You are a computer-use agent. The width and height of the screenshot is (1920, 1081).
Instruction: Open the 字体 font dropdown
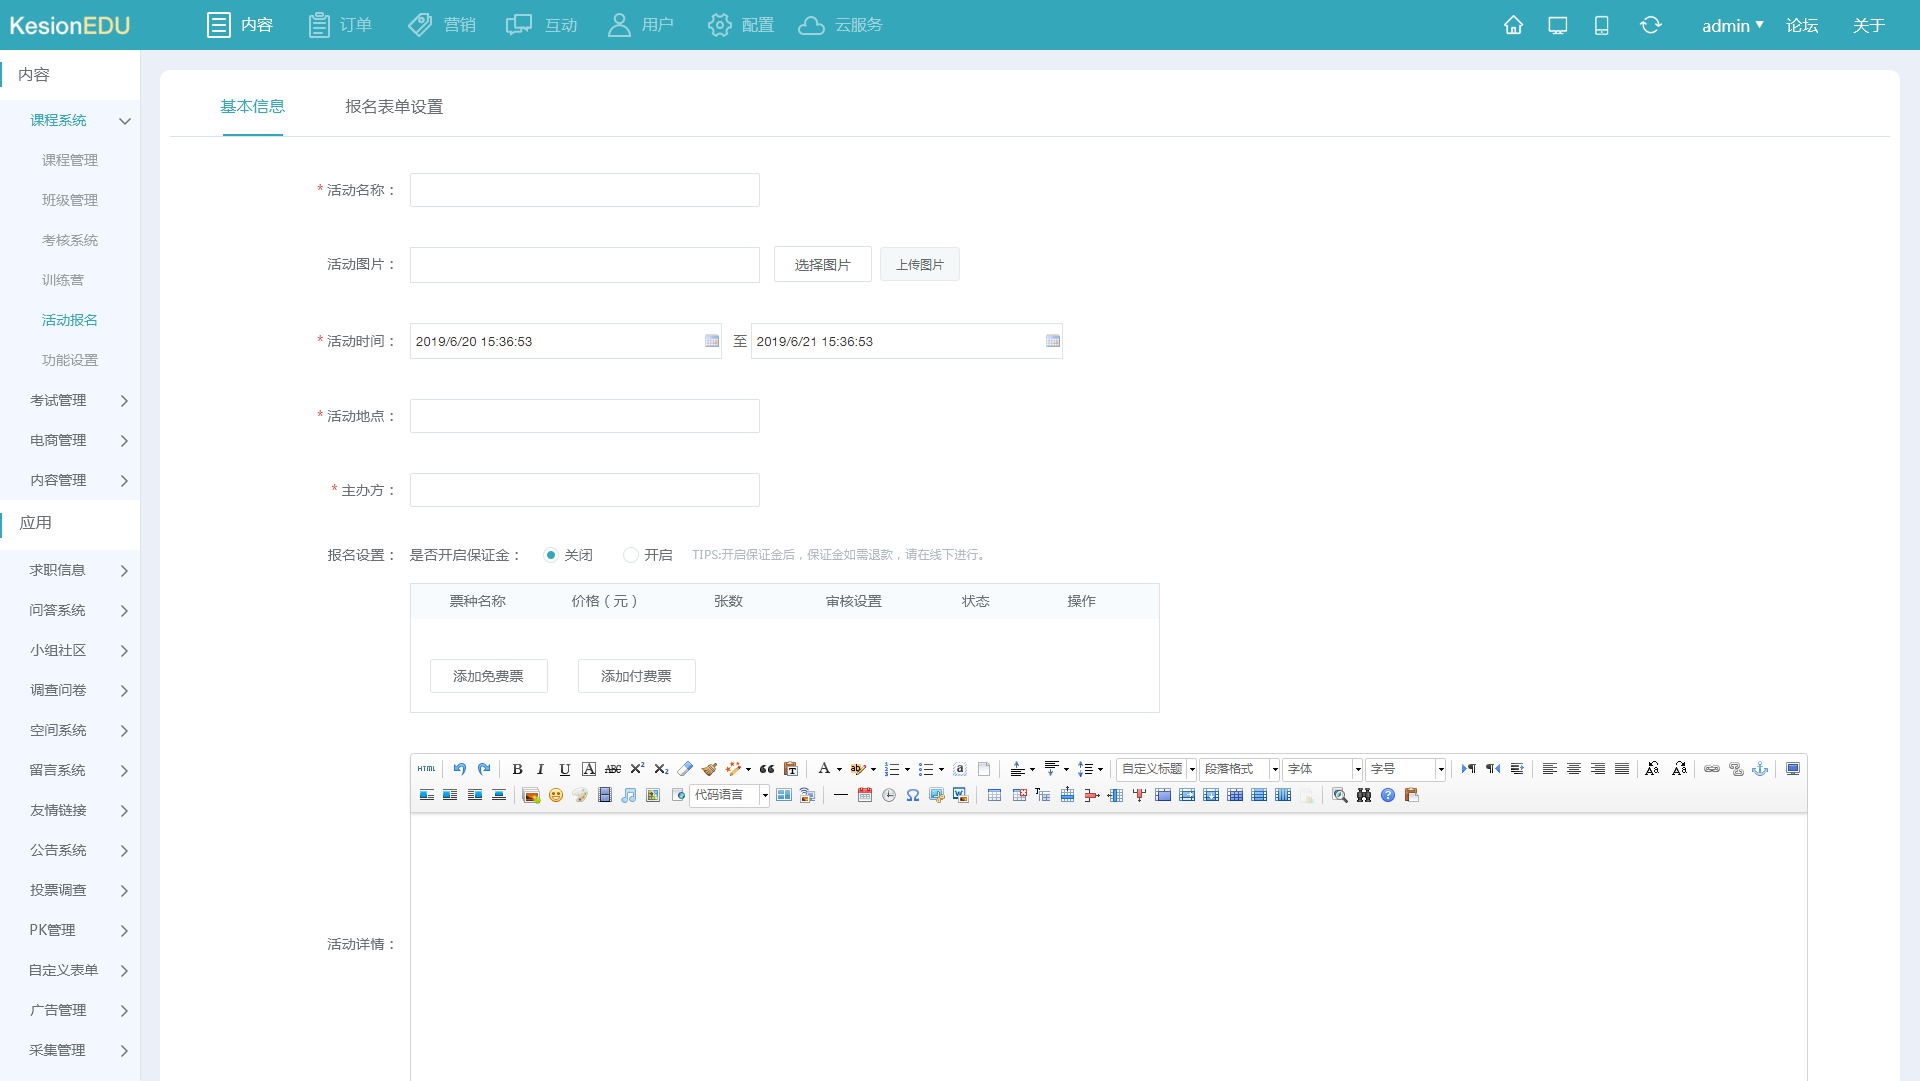point(1322,769)
